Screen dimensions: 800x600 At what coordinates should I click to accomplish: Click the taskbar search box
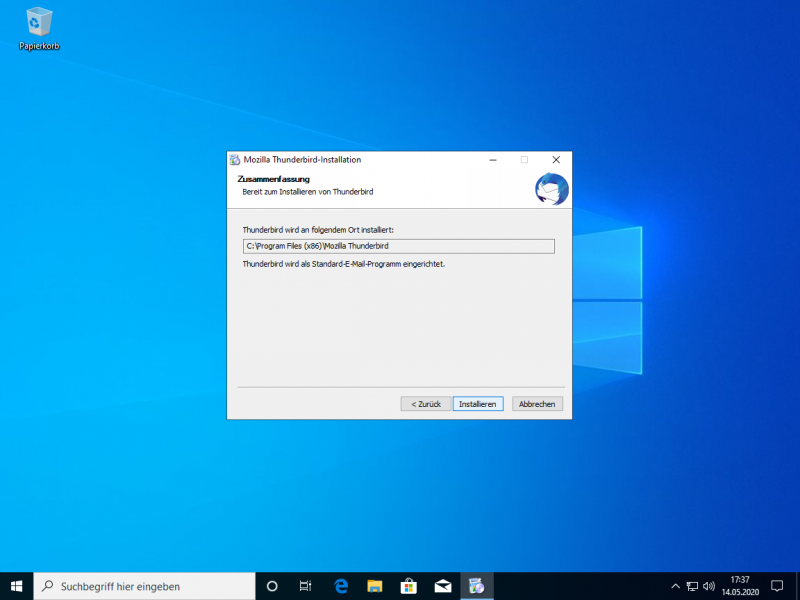coord(145,586)
